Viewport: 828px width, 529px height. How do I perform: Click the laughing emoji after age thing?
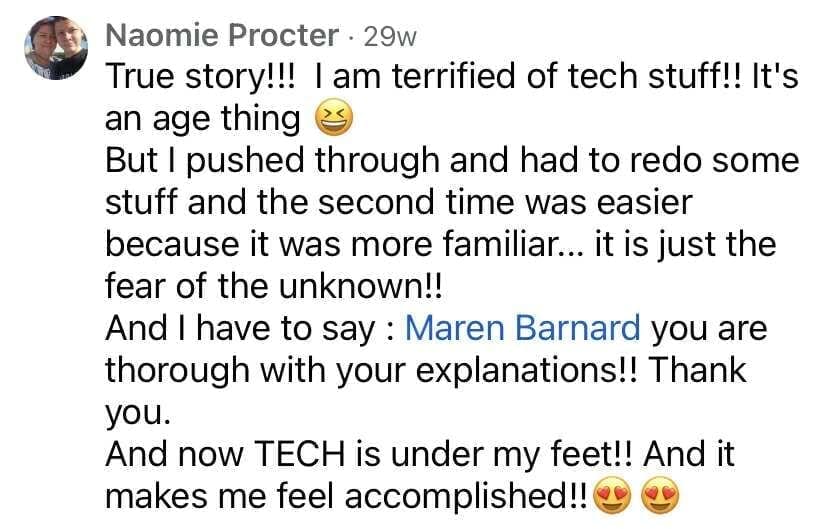pyautogui.click(x=334, y=119)
